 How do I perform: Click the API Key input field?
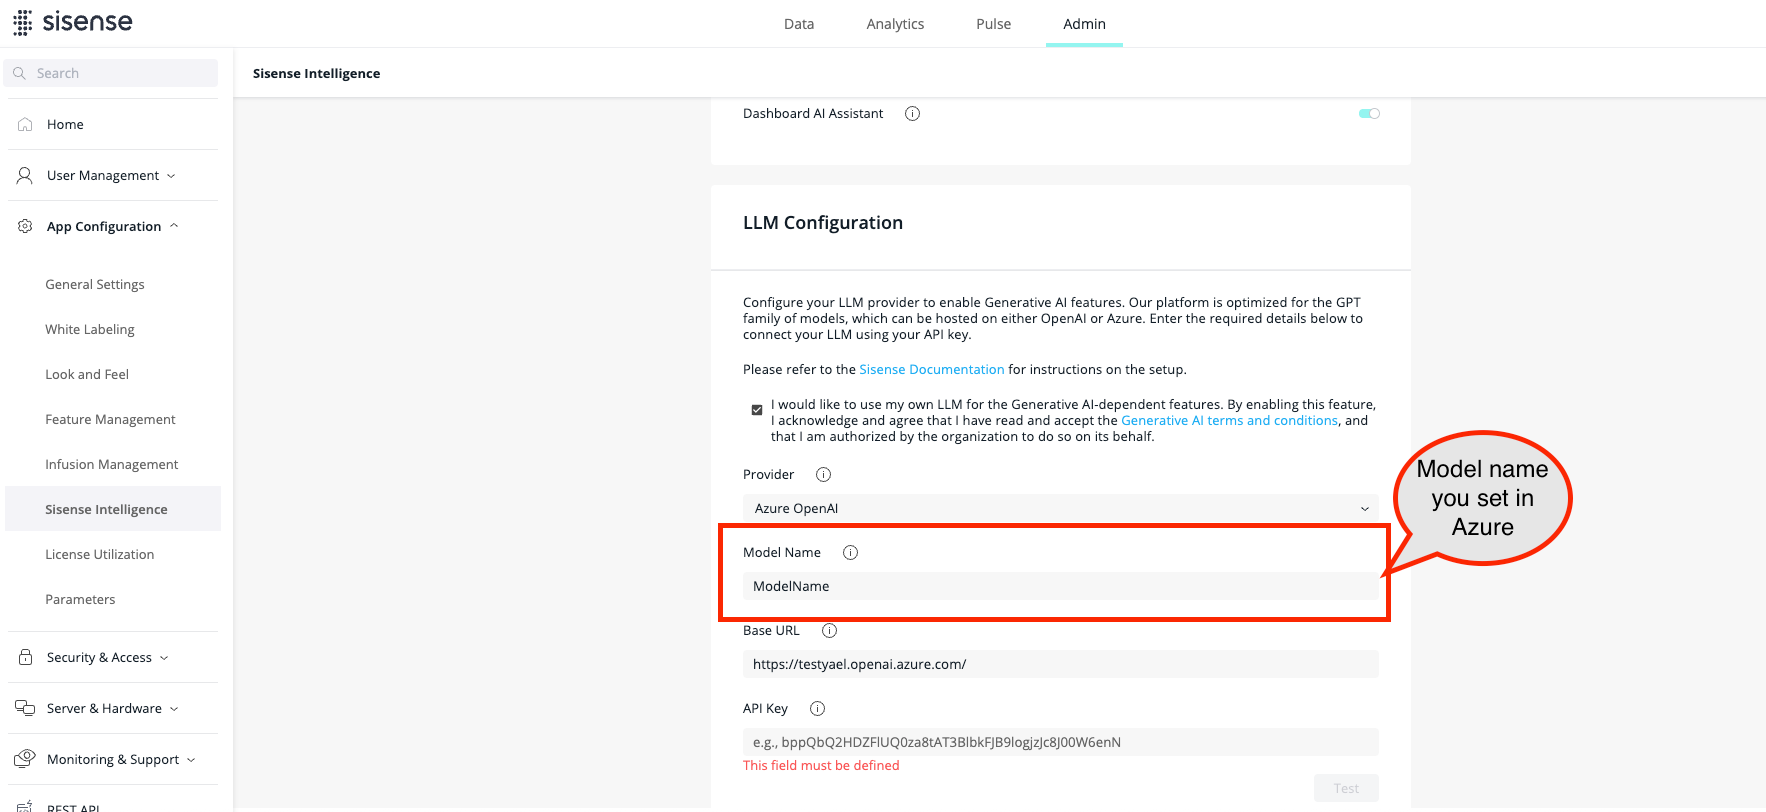click(1060, 742)
